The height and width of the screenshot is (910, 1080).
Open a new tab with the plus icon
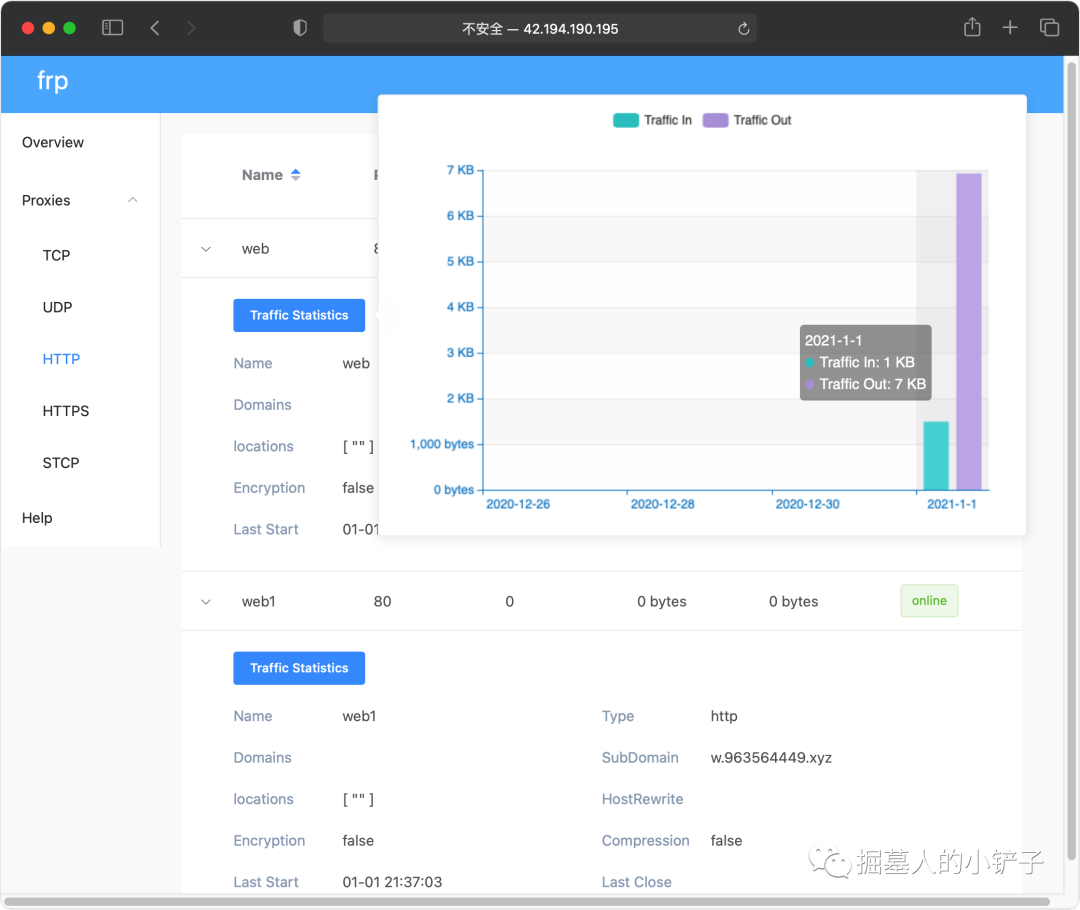(1010, 28)
